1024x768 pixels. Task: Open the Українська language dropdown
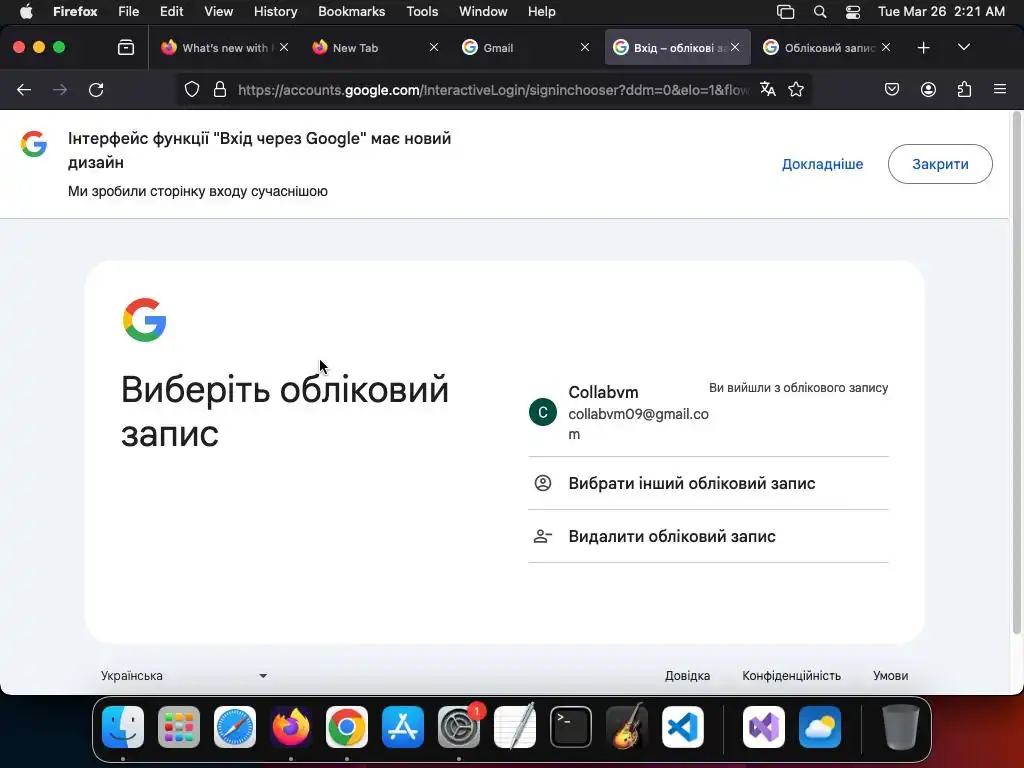pyautogui.click(x=184, y=676)
